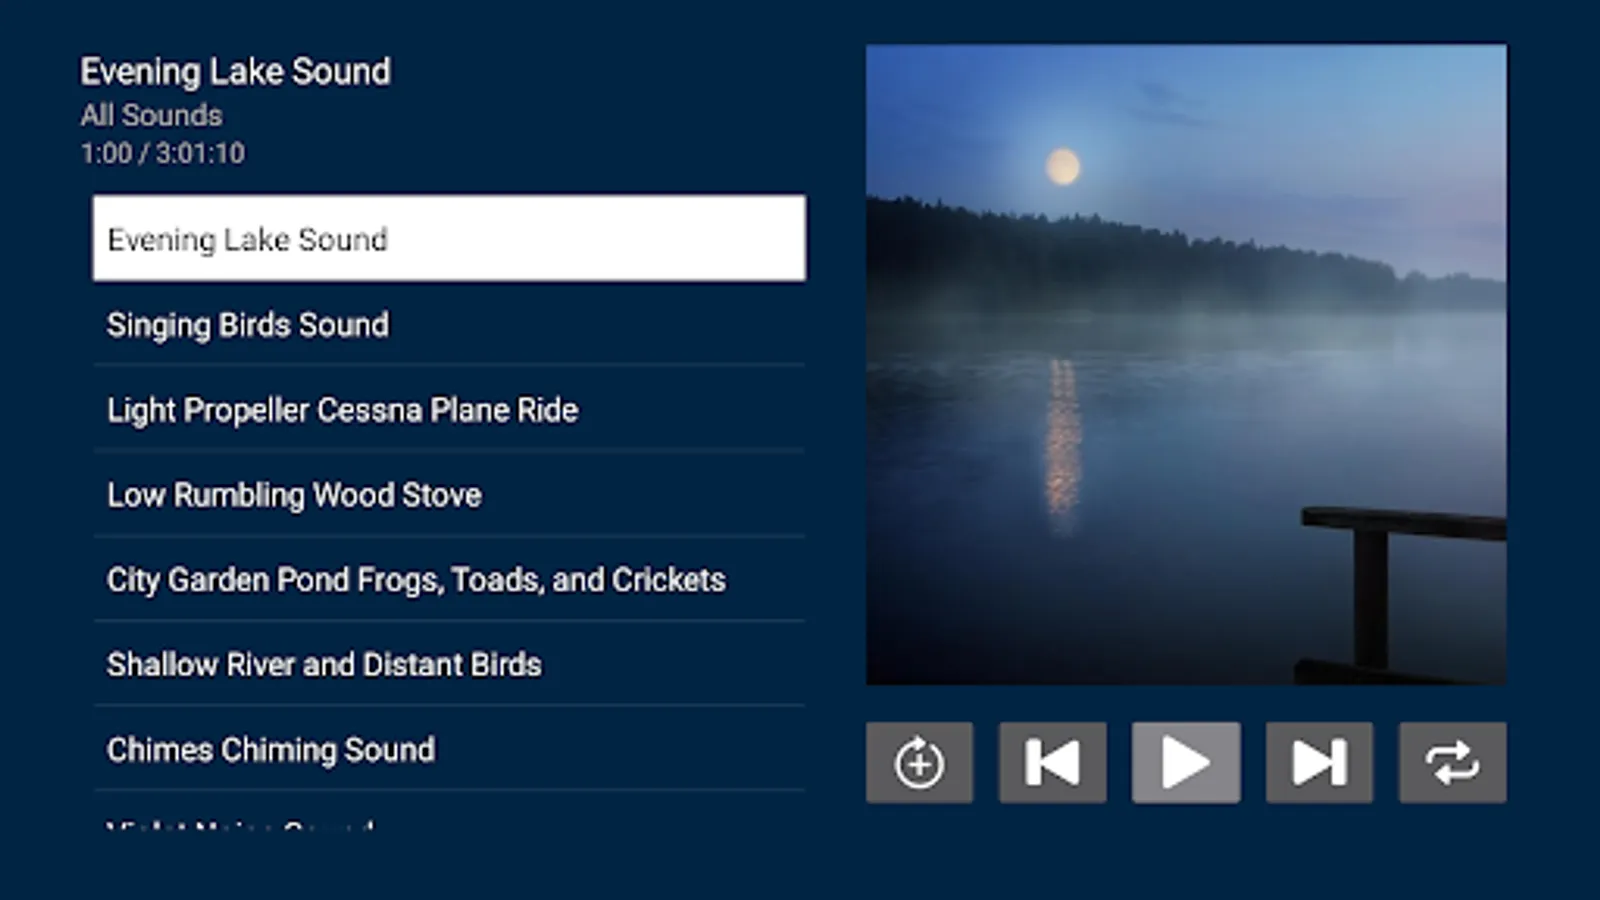Select the Chimes Chiming Sound entry
The image size is (1600, 900).
click(270, 749)
